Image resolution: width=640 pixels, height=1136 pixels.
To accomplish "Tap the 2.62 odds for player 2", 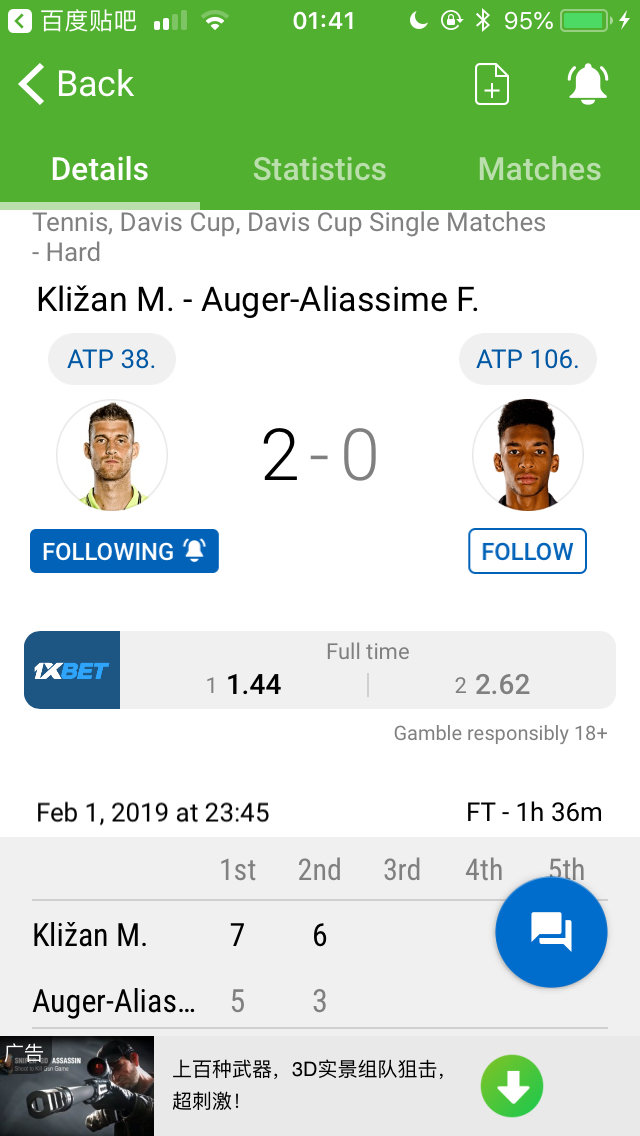I will [502, 684].
